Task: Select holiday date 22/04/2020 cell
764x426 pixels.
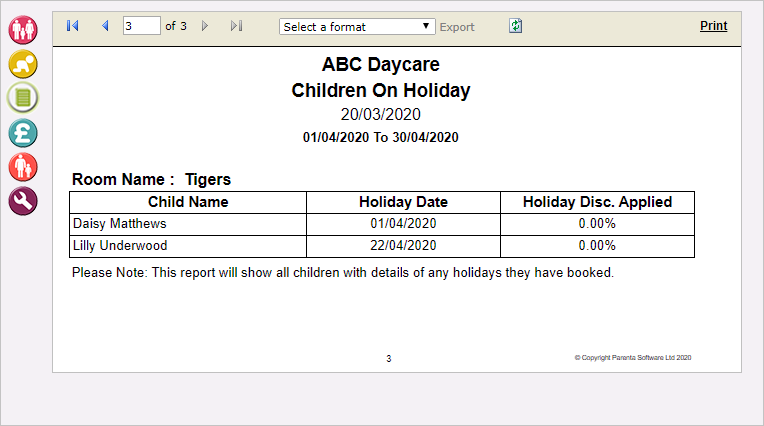Action: pos(403,246)
